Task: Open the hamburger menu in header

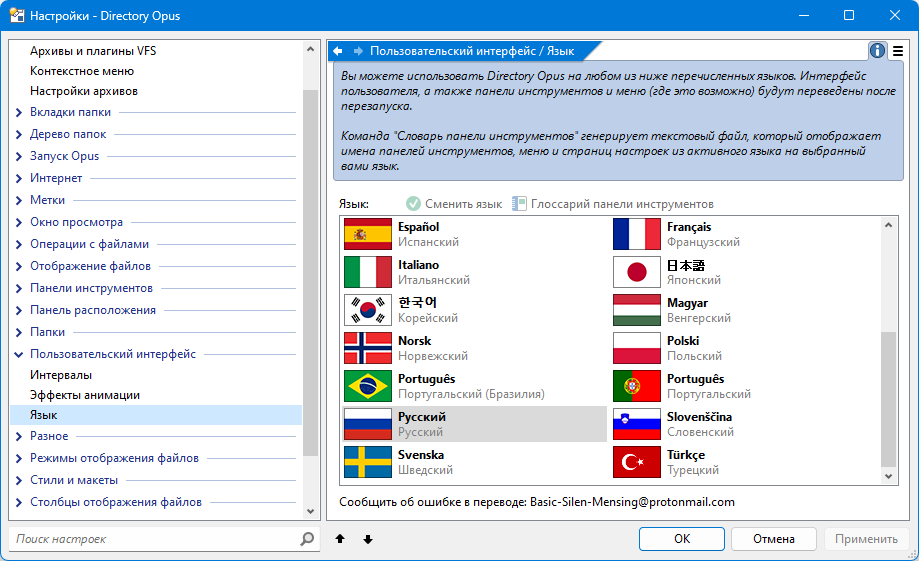Action: 898,51
